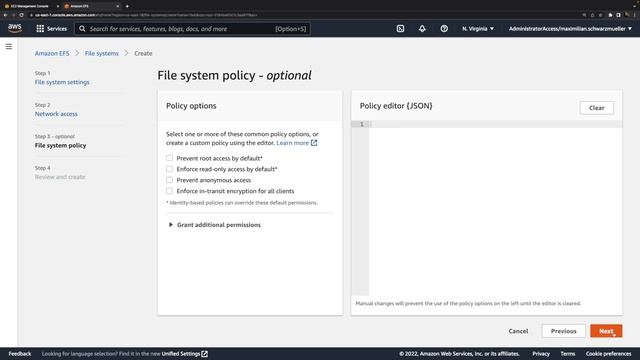Screen dimensions: 640x360
Task: Open the Terms footer link
Action: point(567,354)
